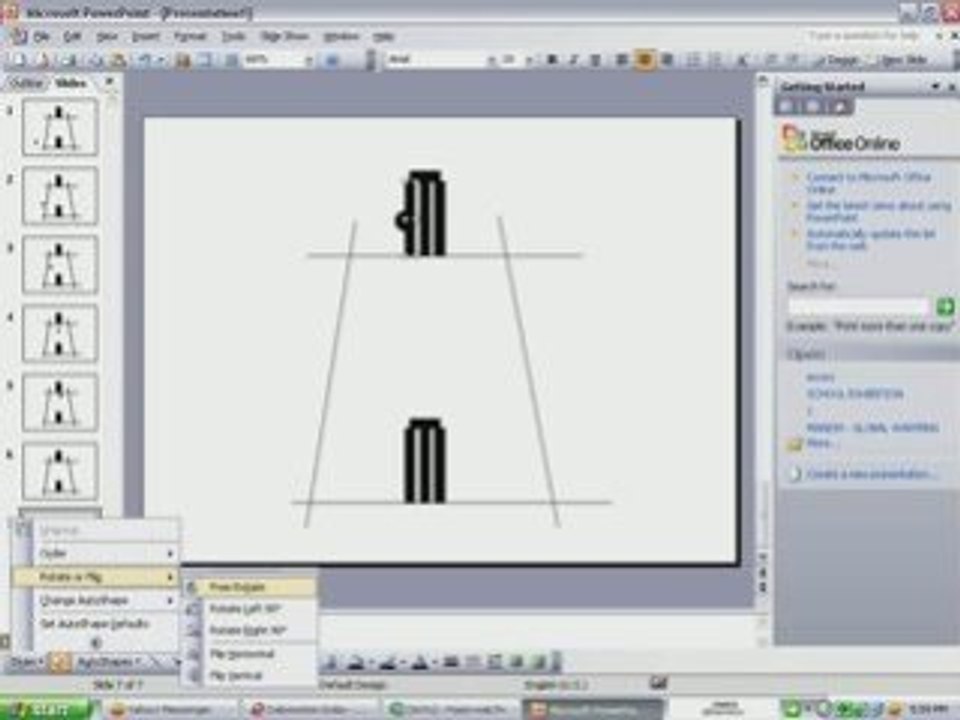Viewport: 960px width, 720px height.
Task: Click the New Slide toolbar button
Action: 904,60
